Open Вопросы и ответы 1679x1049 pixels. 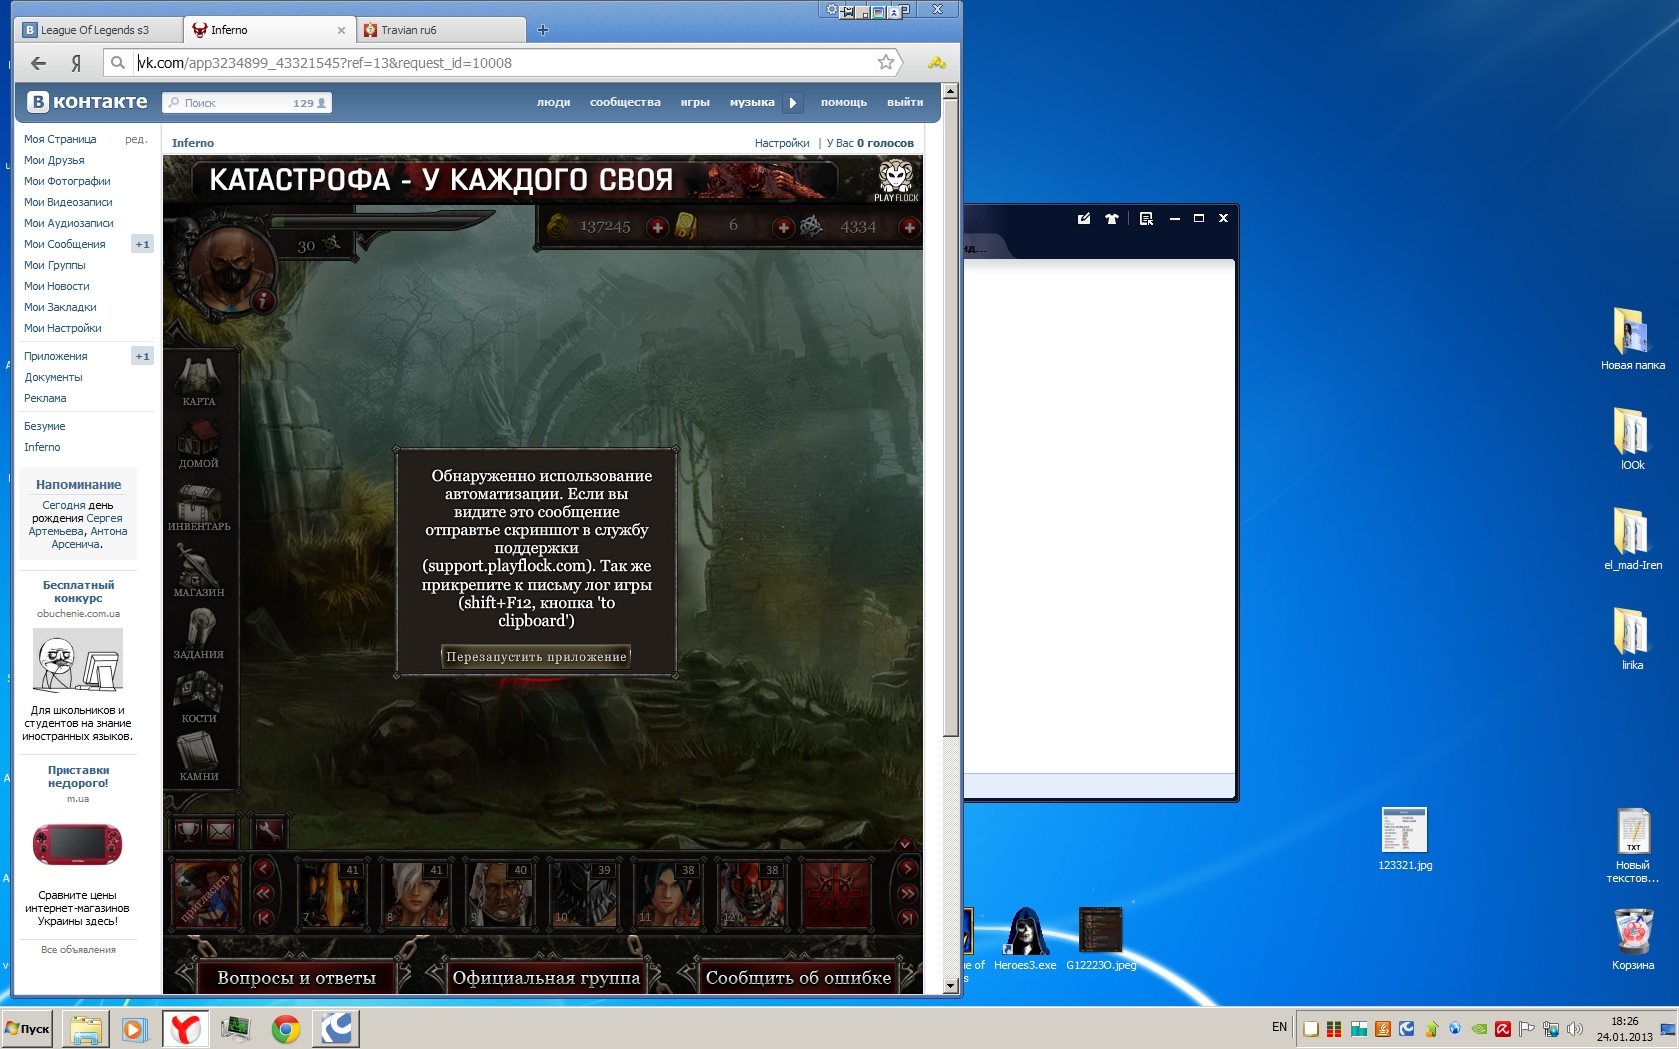[x=296, y=978]
